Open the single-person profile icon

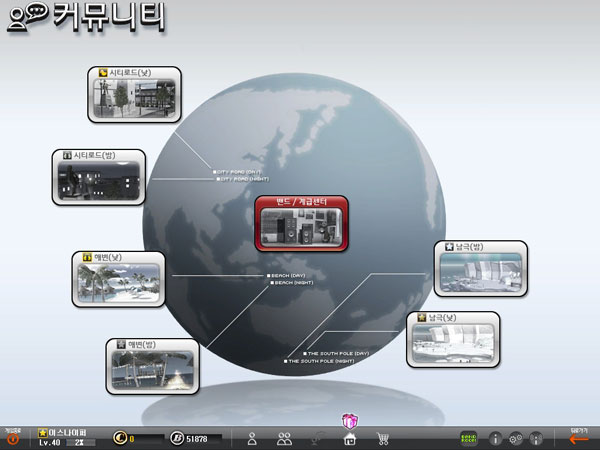(253, 438)
